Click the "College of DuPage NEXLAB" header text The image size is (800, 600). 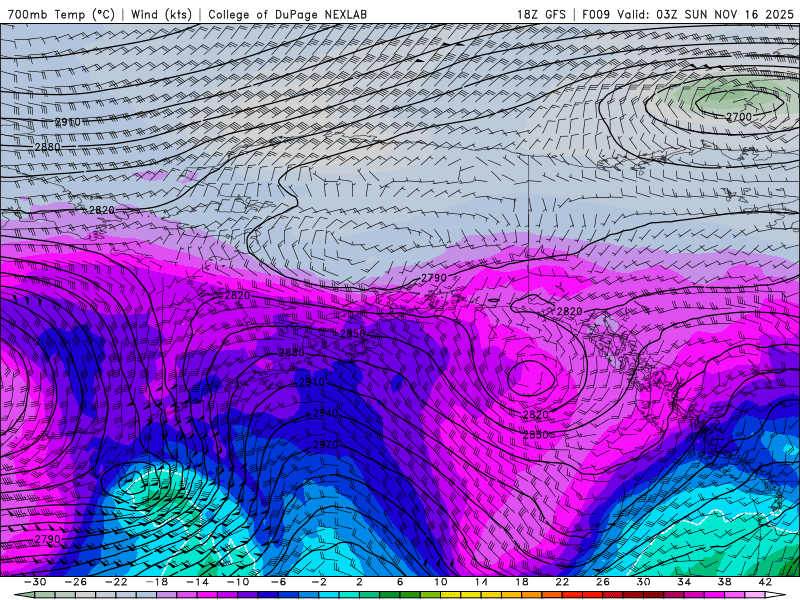287,14
